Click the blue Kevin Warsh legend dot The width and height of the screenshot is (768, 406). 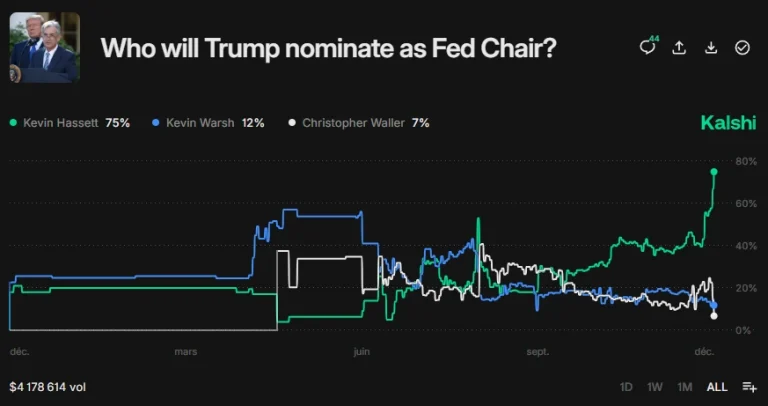point(155,123)
